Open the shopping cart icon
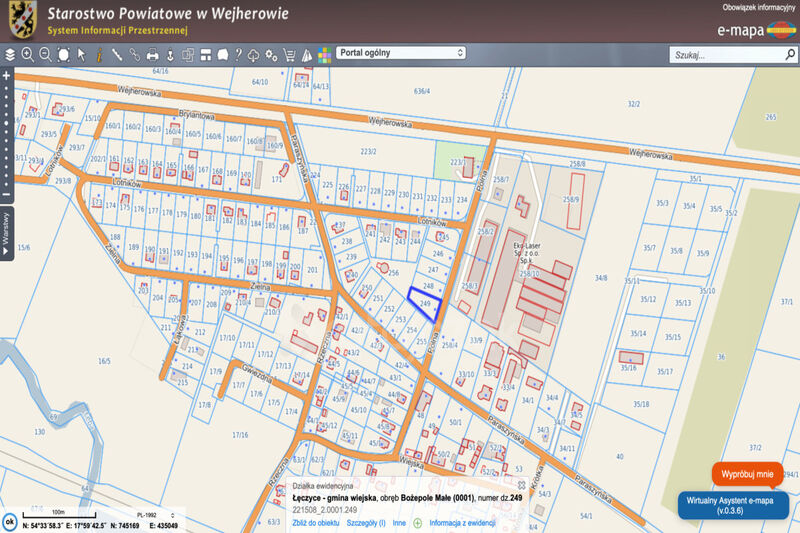The width and height of the screenshot is (800, 533). point(290,54)
